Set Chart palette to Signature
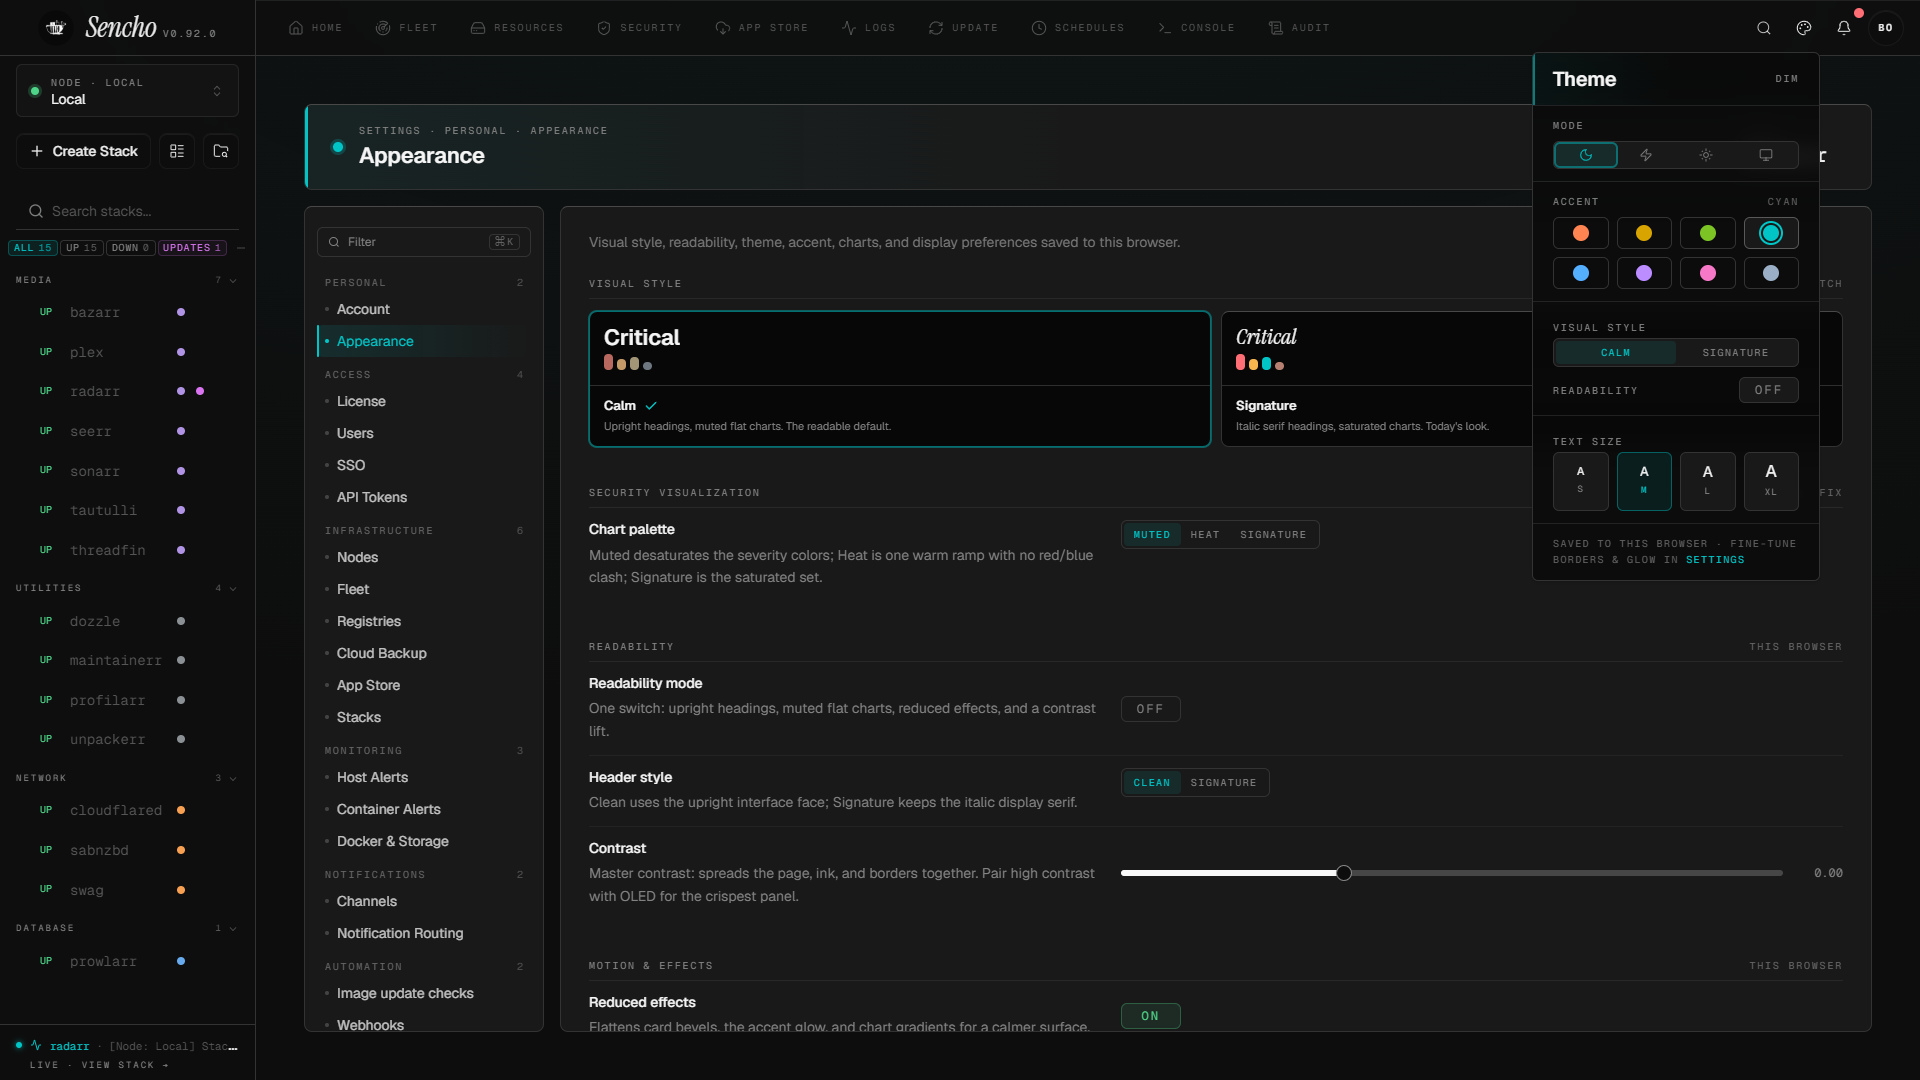The image size is (1920, 1080). 1273,535
